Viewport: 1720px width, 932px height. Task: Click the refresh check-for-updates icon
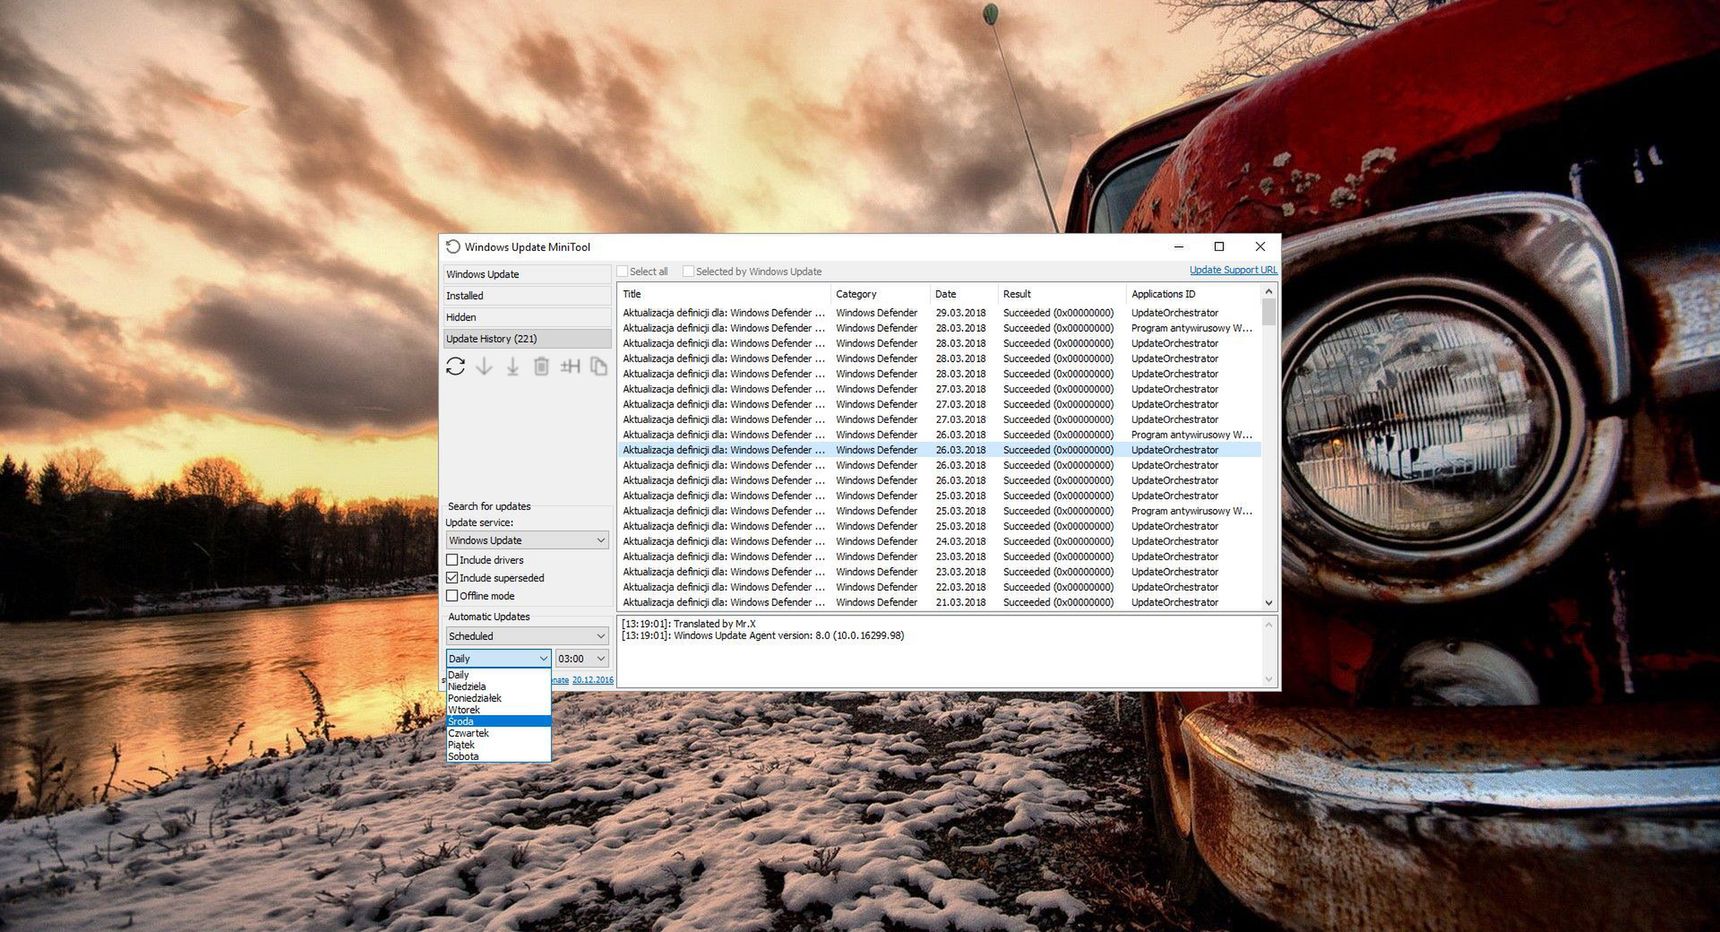point(456,367)
